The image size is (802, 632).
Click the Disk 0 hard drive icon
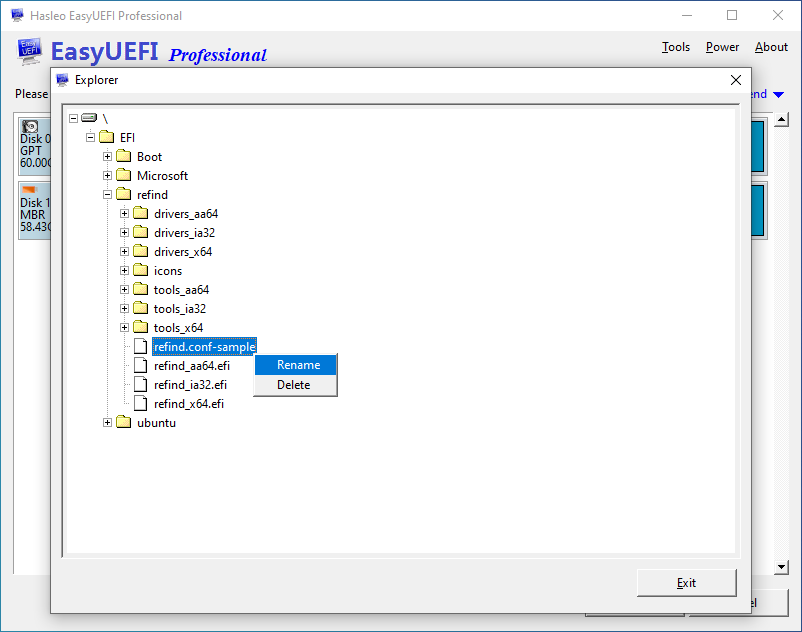pos(30,126)
